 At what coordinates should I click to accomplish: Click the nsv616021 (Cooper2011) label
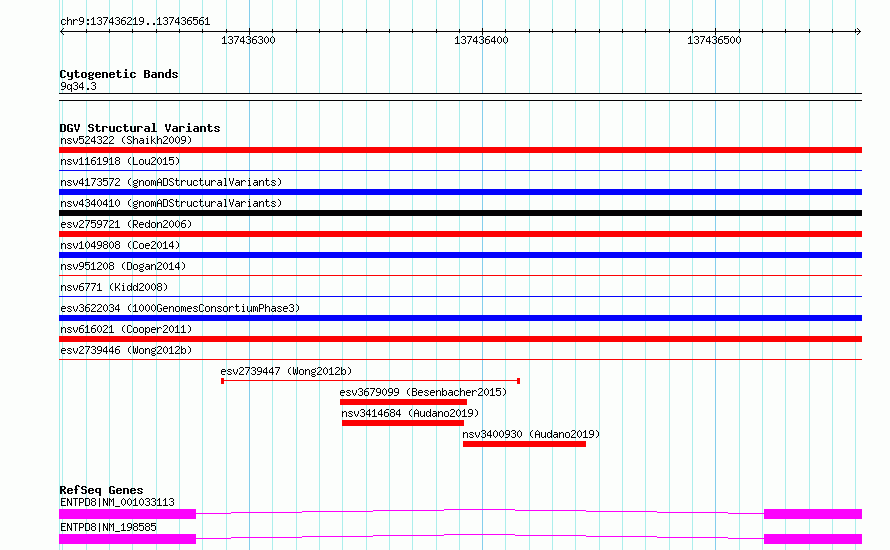coord(126,329)
